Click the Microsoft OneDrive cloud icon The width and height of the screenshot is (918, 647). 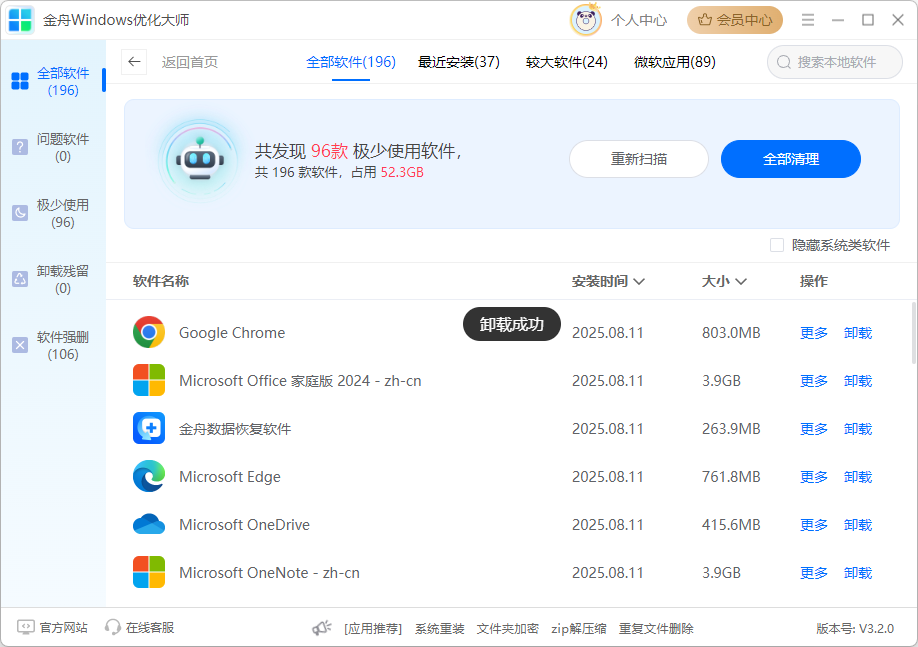[x=149, y=525]
